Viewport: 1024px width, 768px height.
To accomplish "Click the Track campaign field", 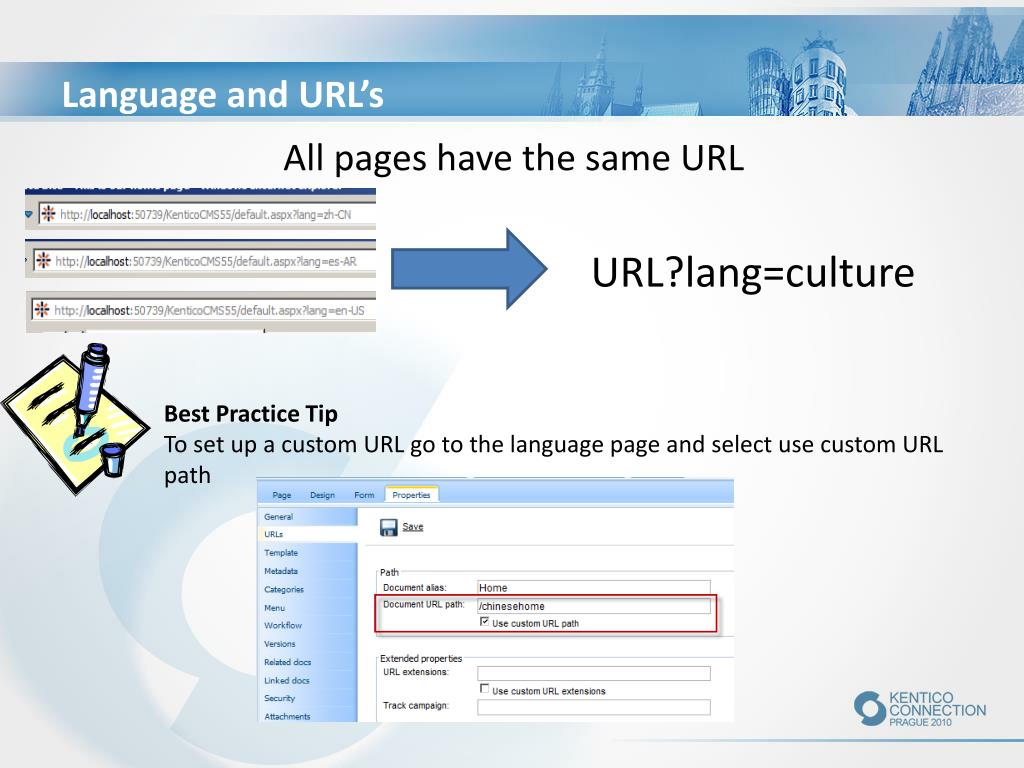I will coord(594,707).
